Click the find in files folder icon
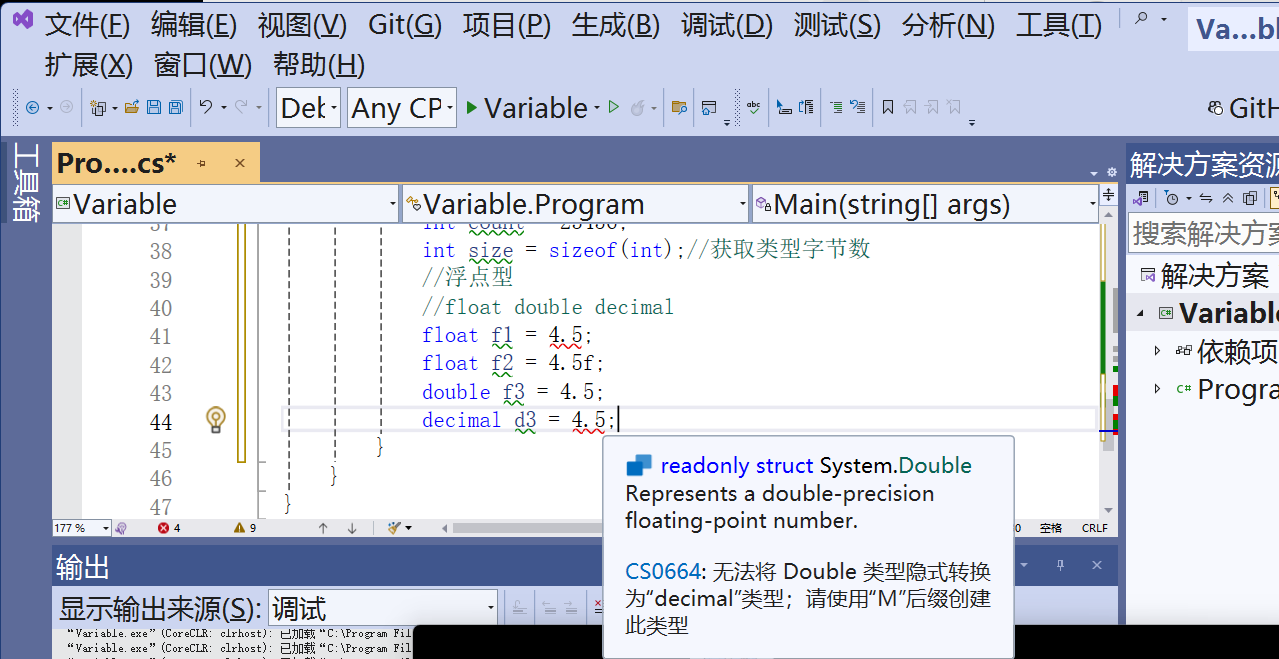The width and height of the screenshot is (1279, 659). click(679, 107)
